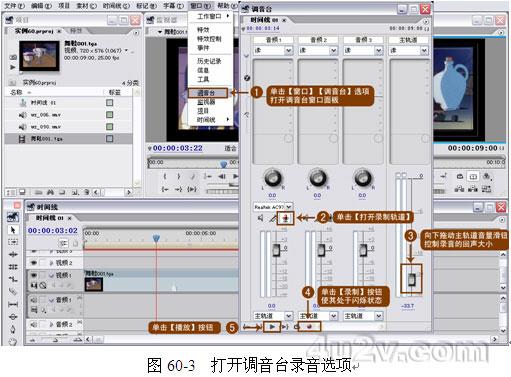511x377 pixels.
Task: Select the arrow Selection tool in tools palette
Action: click(x=13, y=230)
